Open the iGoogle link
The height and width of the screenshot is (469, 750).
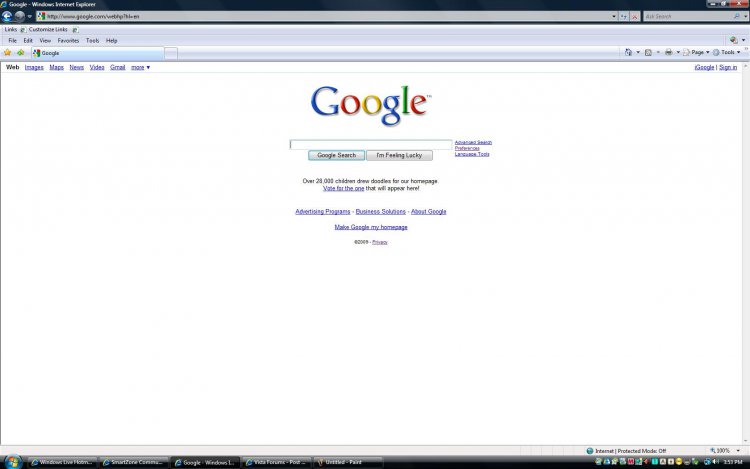(704, 67)
